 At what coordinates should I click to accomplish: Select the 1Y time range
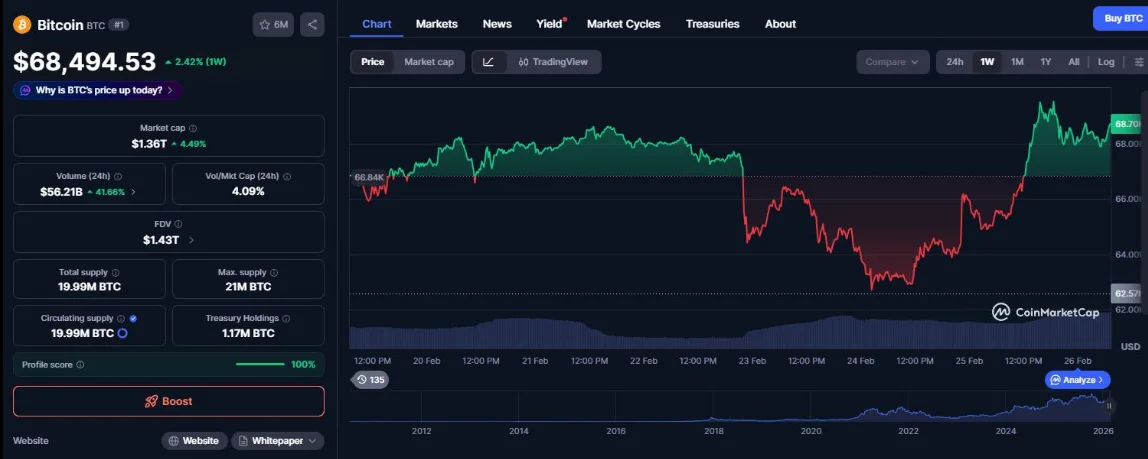(x=1045, y=62)
